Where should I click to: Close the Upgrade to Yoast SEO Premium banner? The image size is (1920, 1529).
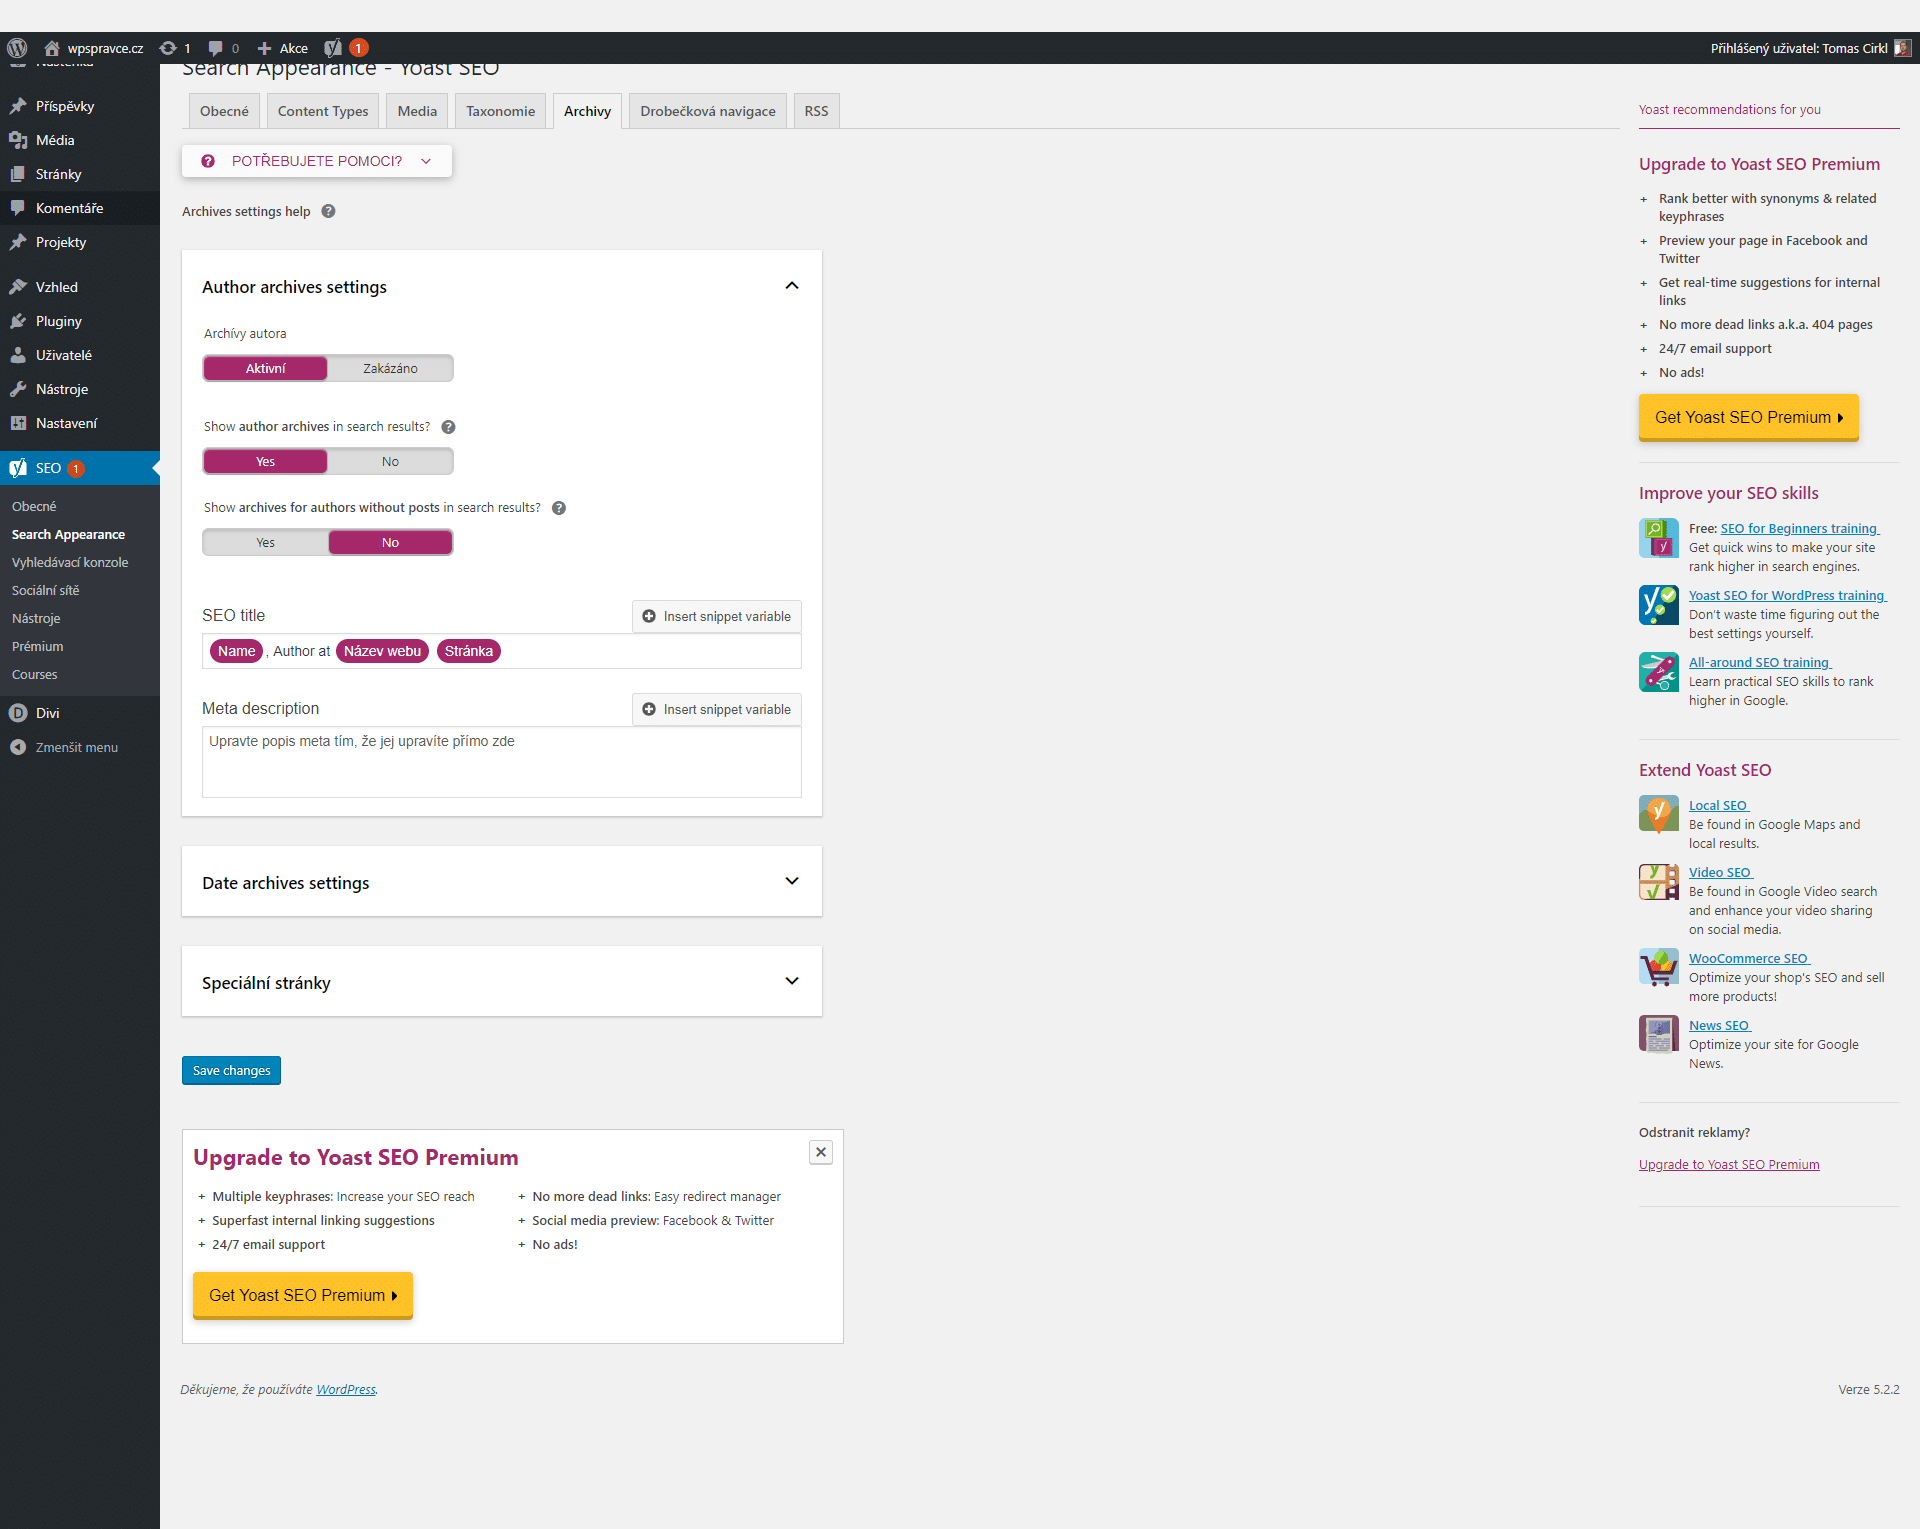pyautogui.click(x=821, y=1152)
